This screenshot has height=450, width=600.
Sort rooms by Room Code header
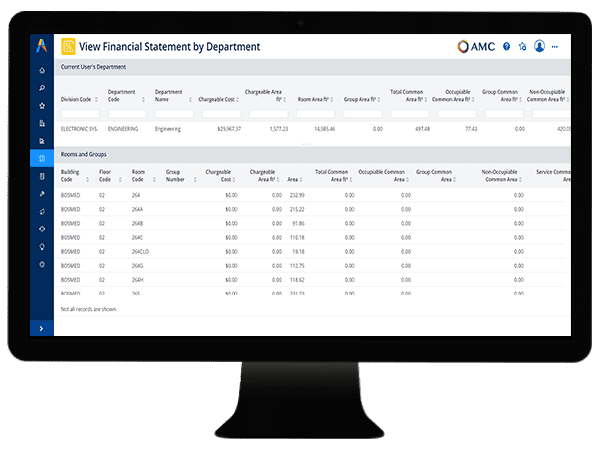(138, 176)
